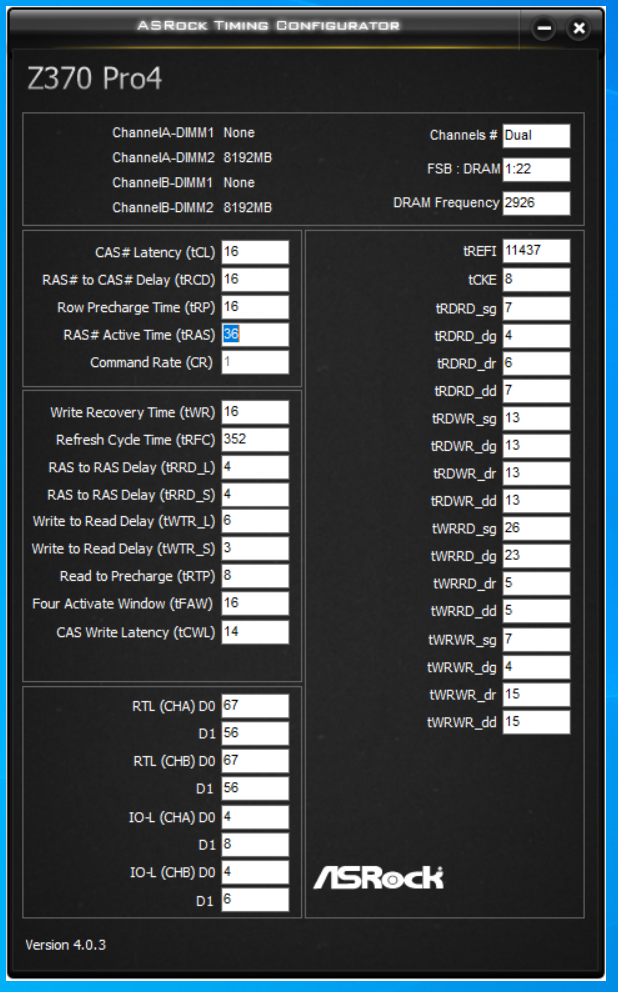Select the FSB : DRAM ratio field
618x992 pixels.
pos(536,170)
